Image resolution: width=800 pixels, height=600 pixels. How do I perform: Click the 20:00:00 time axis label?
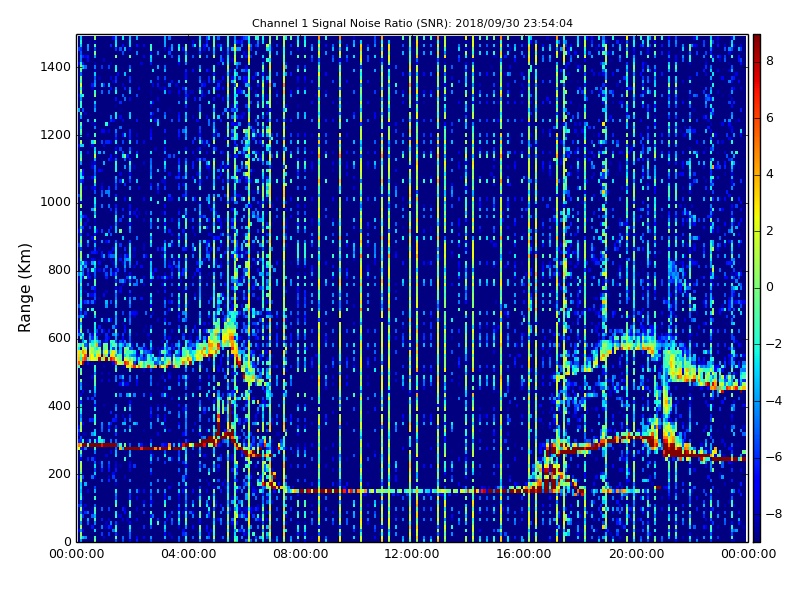(x=636, y=554)
